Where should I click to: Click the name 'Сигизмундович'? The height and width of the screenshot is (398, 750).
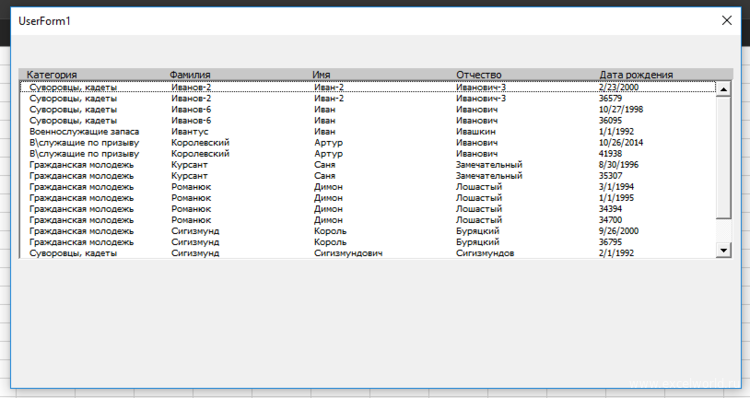click(x=348, y=253)
